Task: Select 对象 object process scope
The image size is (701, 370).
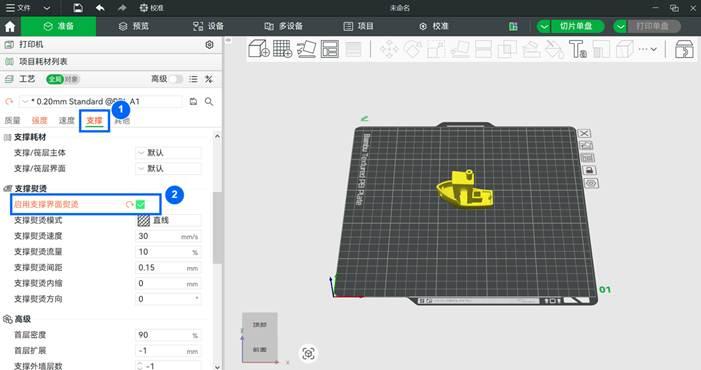Action: (x=72, y=79)
